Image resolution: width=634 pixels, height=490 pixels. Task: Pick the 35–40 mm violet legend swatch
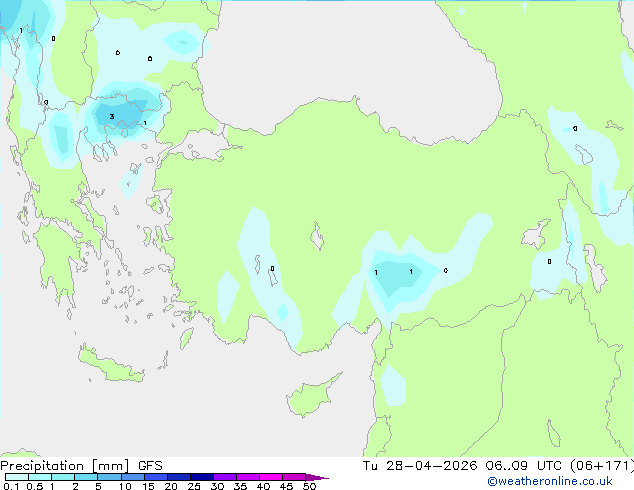[x=248, y=477]
